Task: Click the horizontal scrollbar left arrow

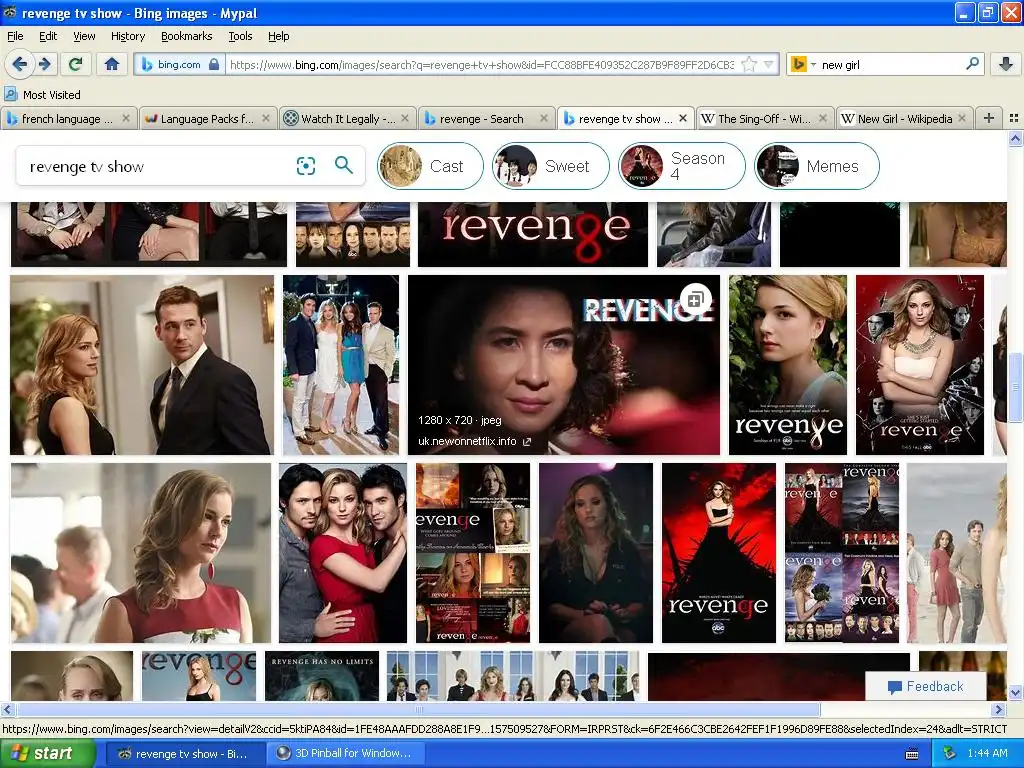Action: (x=7, y=709)
